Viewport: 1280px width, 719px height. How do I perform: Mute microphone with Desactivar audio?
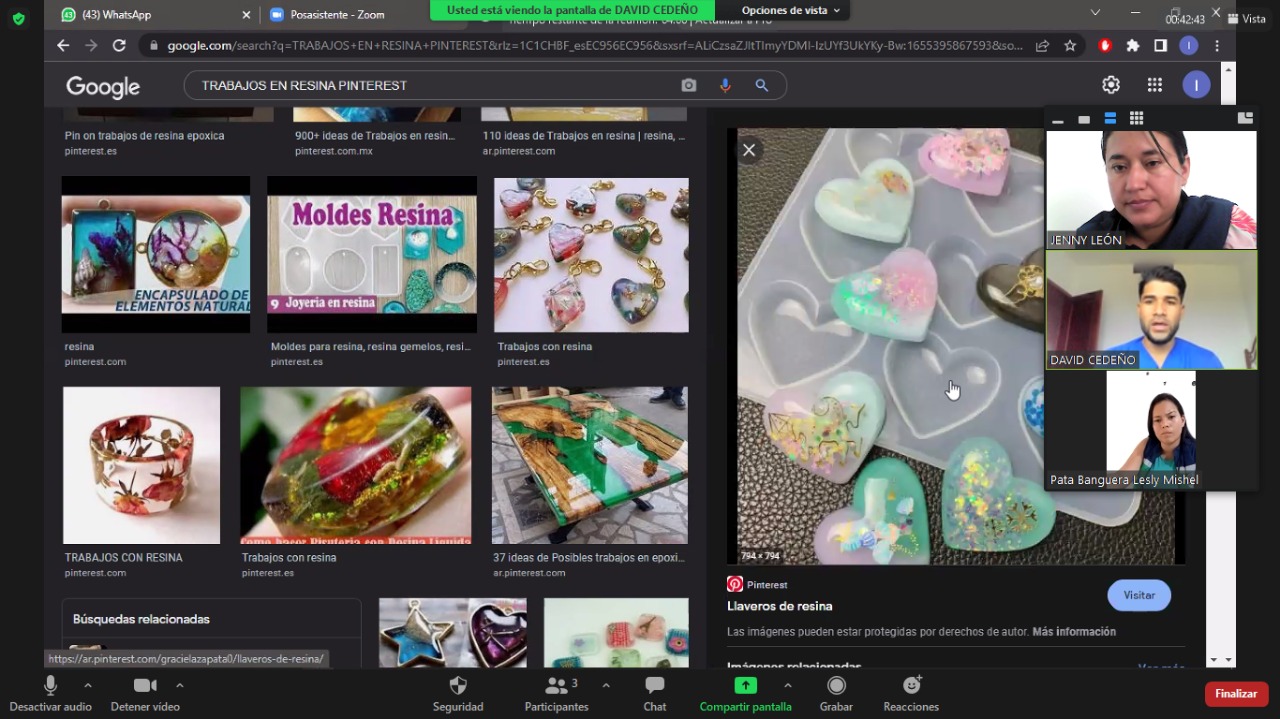click(50, 686)
